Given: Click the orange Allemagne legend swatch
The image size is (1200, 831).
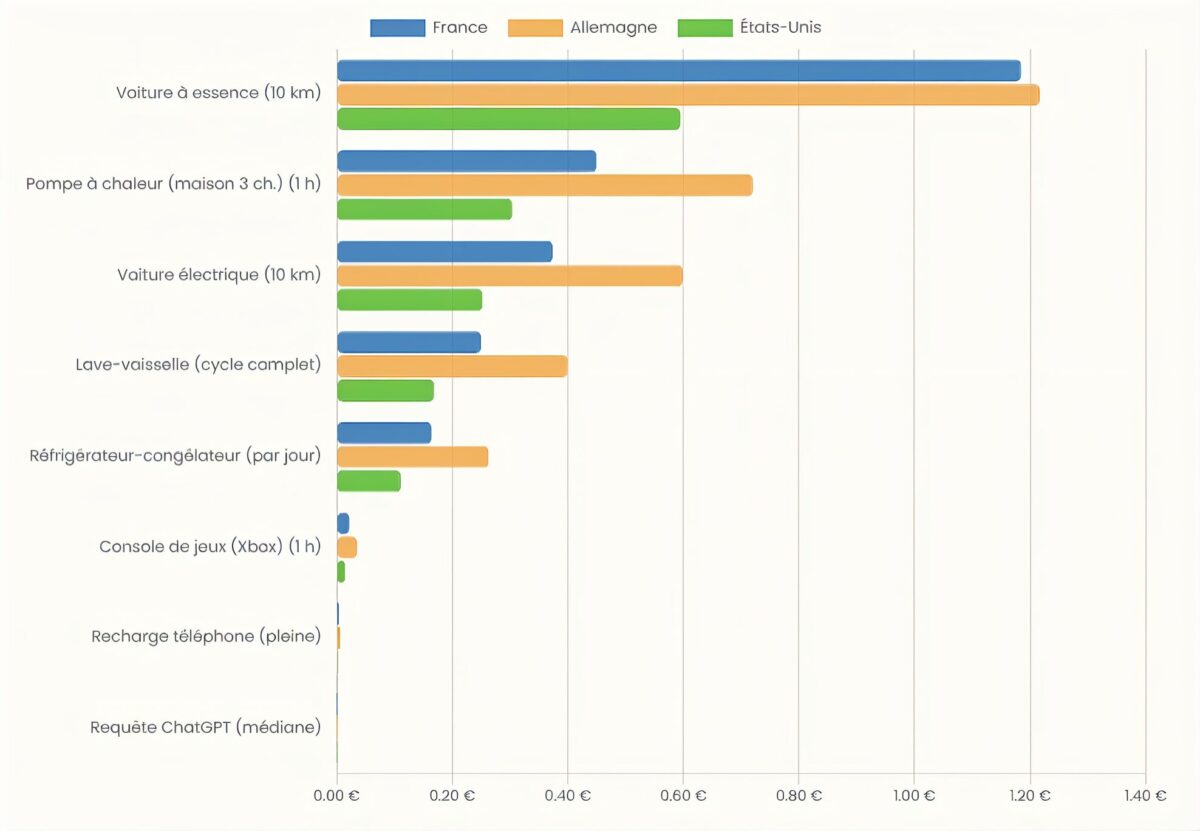Looking at the screenshot, I should click(x=535, y=28).
